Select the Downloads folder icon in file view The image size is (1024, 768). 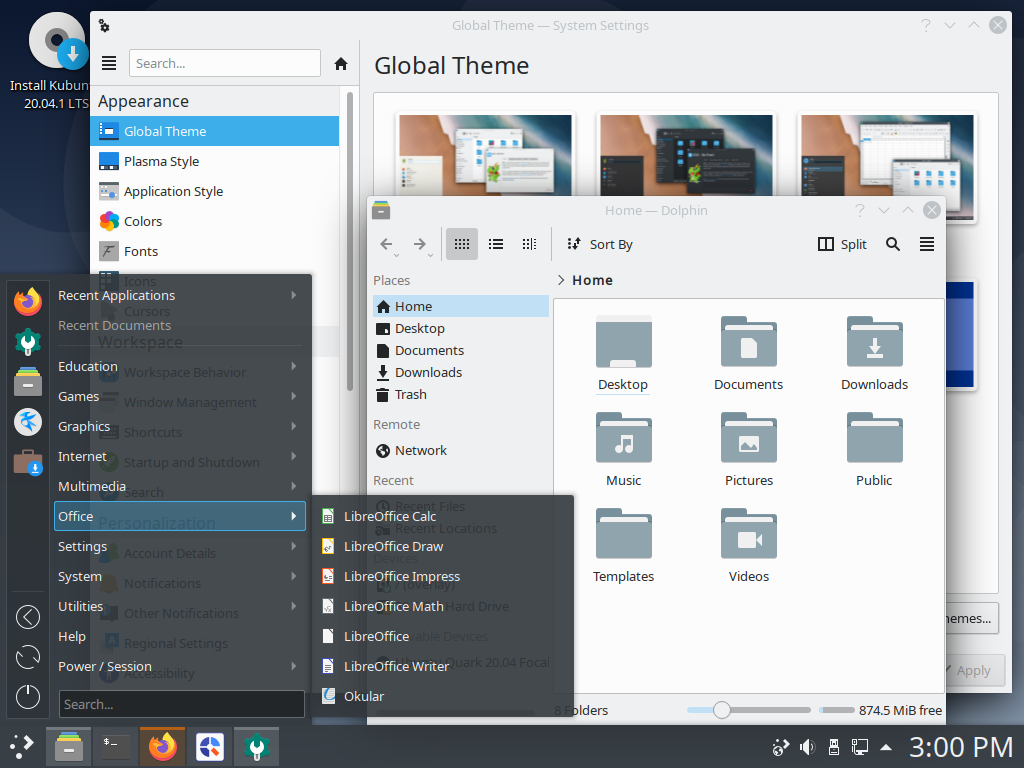tap(874, 342)
